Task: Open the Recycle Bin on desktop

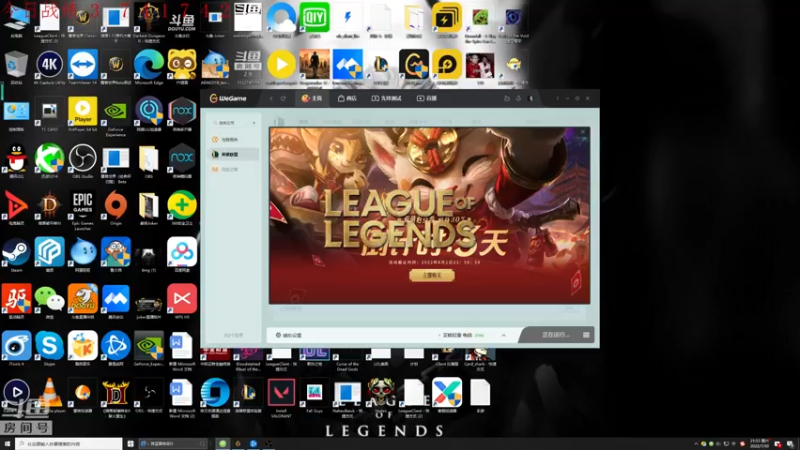Action: (16, 65)
